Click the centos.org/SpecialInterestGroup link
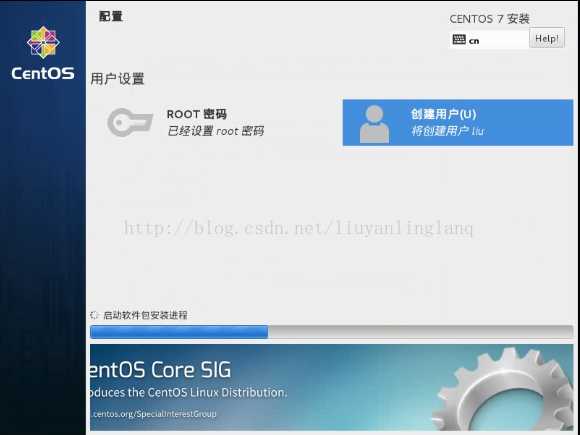This screenshot has height=435, width=580. [x=154, y=414]
